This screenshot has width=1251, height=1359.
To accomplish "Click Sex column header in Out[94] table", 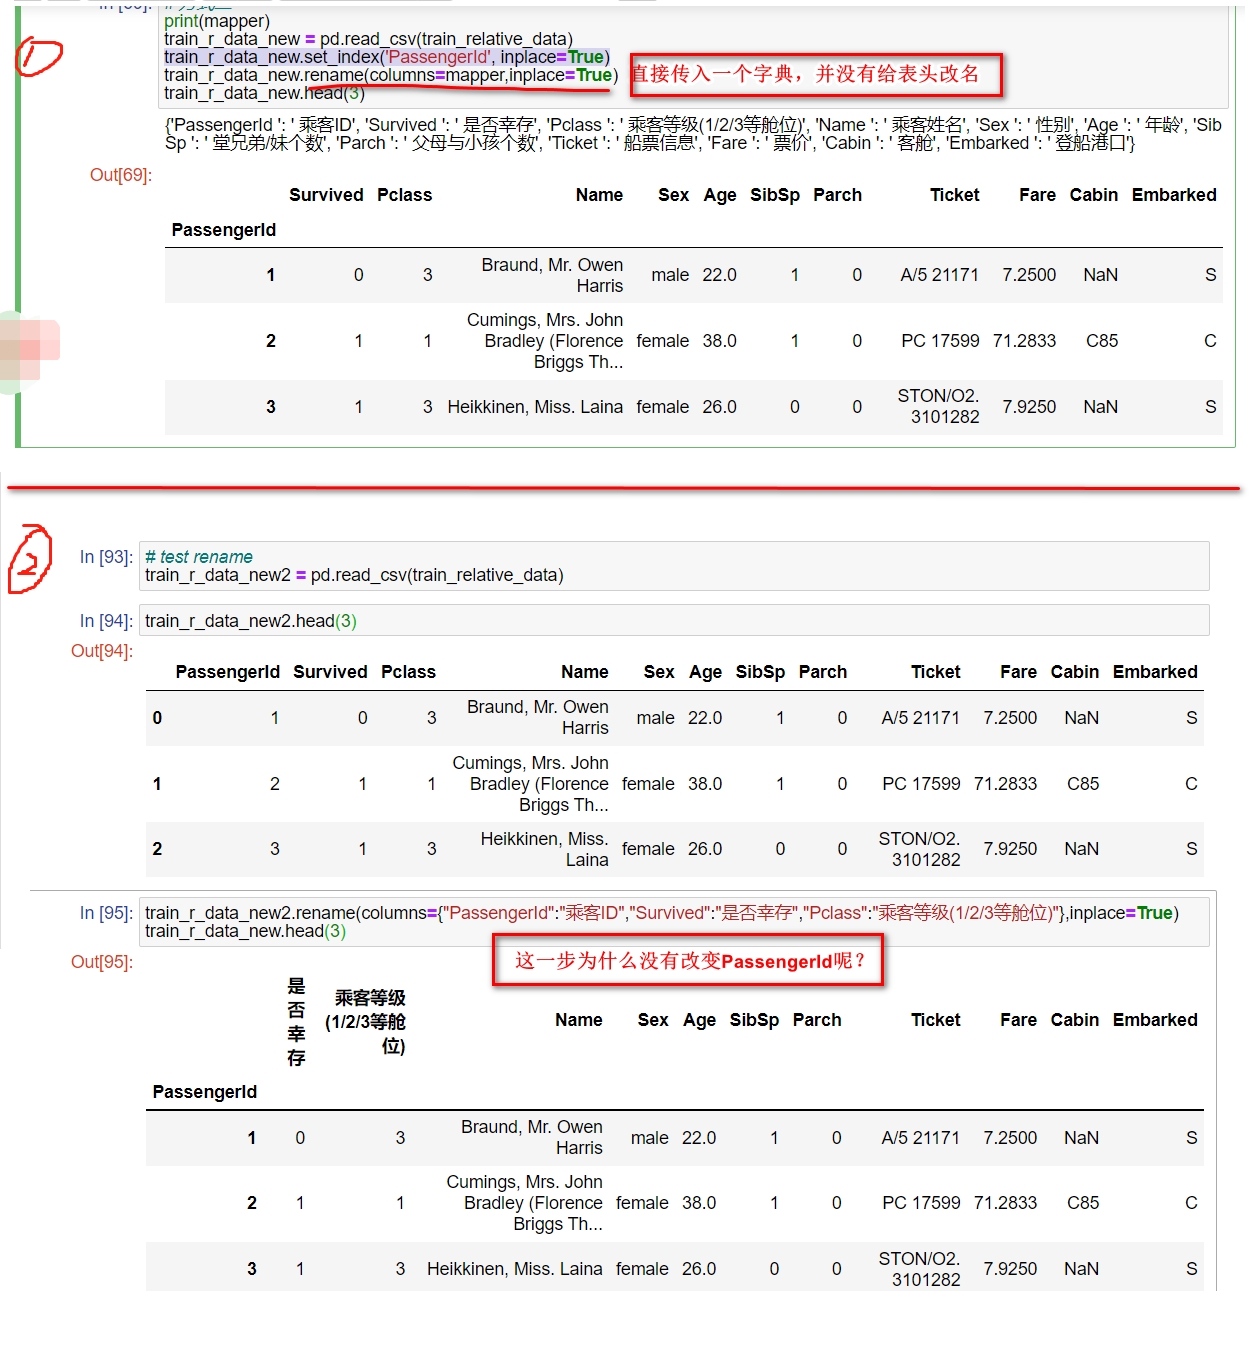I will [659, 672].
